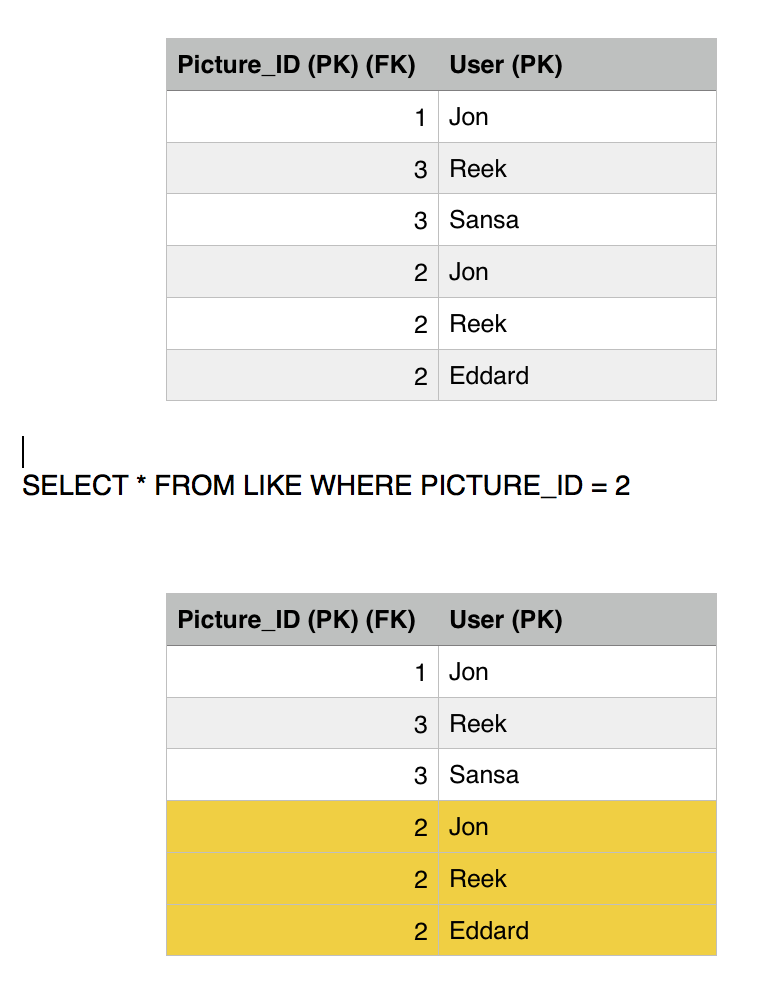Place cursor in the SELECT query text line
The width and height of the screenshot is (772, 994).
(326, 486)
